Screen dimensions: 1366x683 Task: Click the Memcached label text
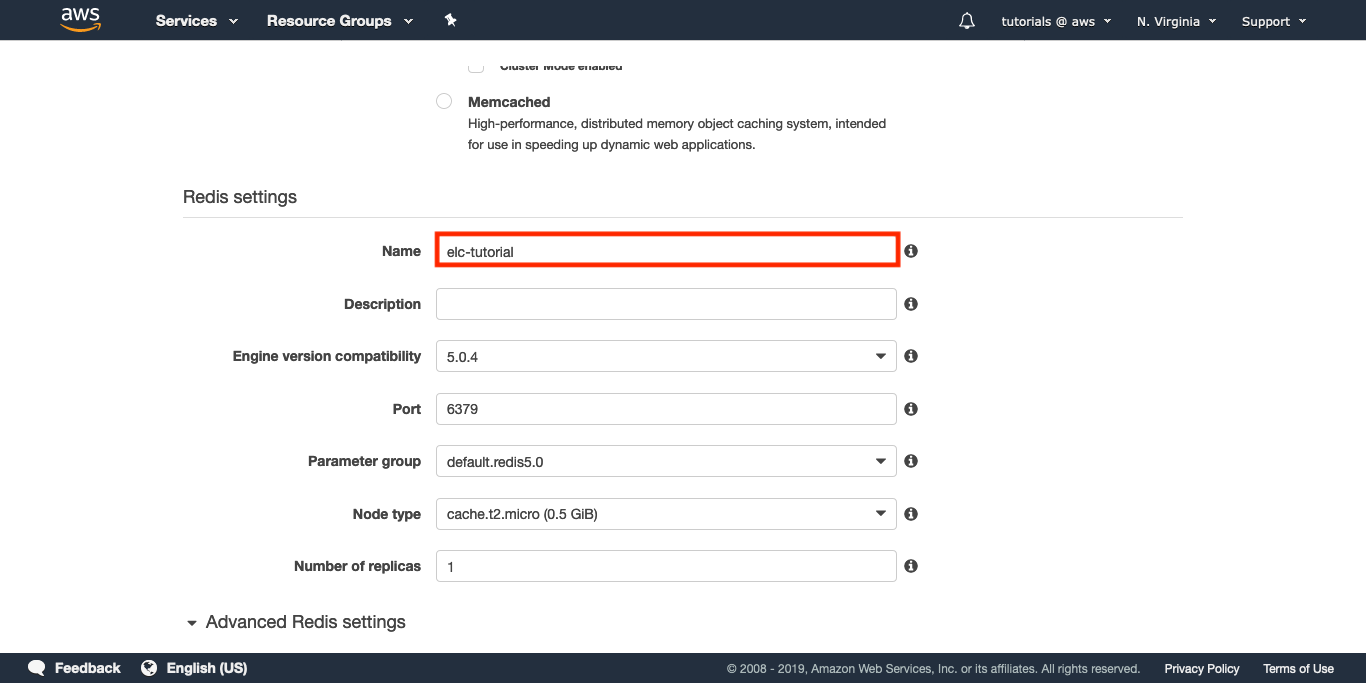coord(509,102)
